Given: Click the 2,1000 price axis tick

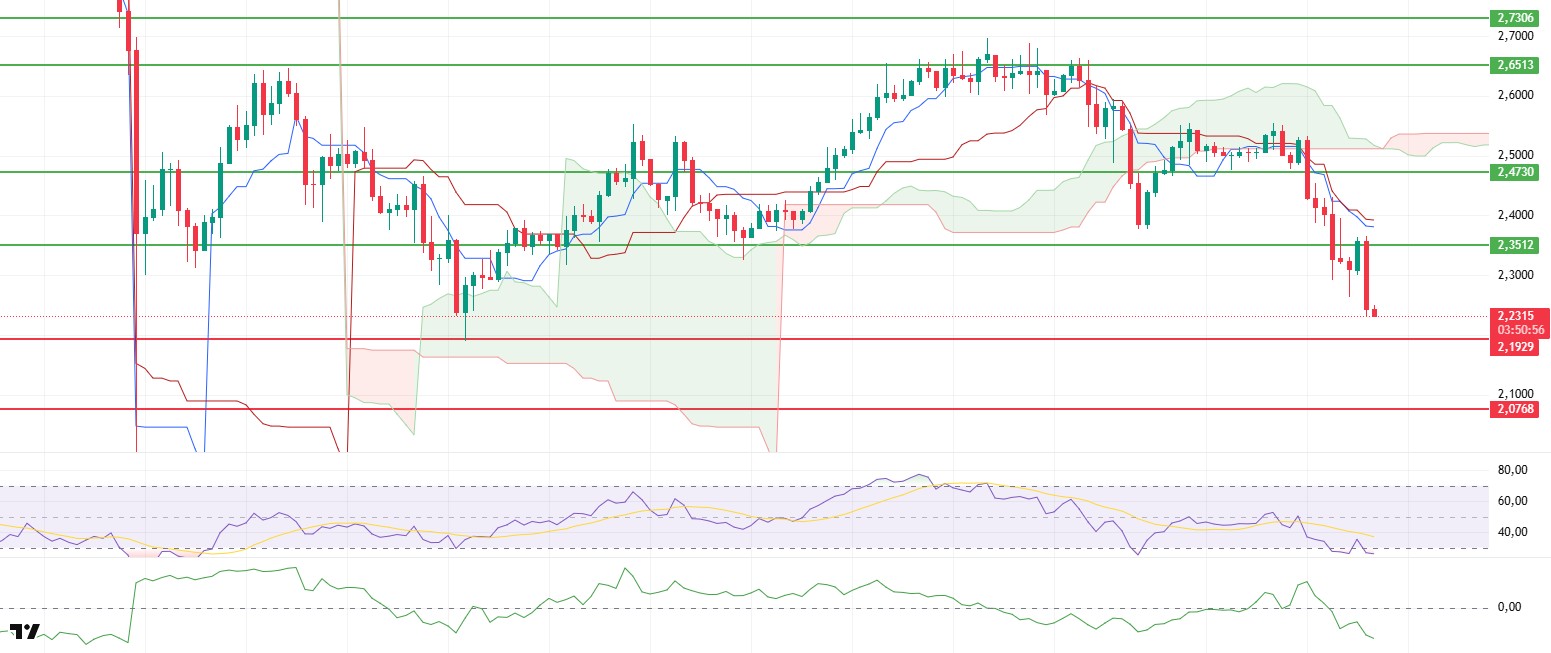Looking at the screenshot, I should pos(1516,394).
